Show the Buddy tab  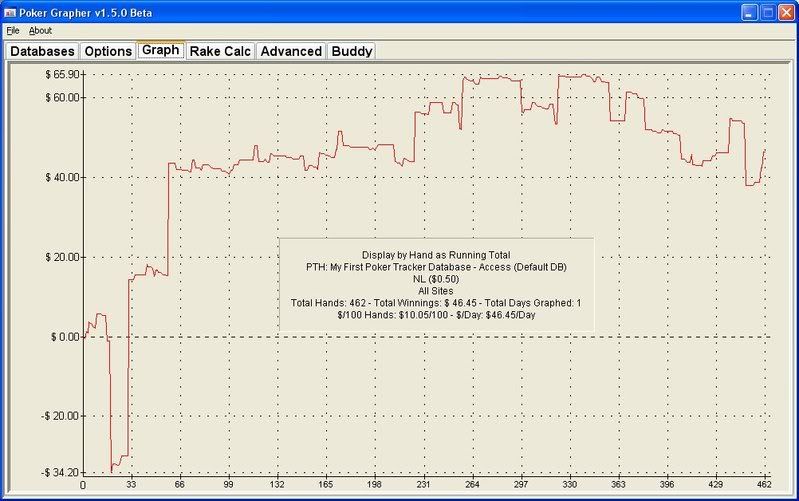pyautogui.click(x=351, y=51)
